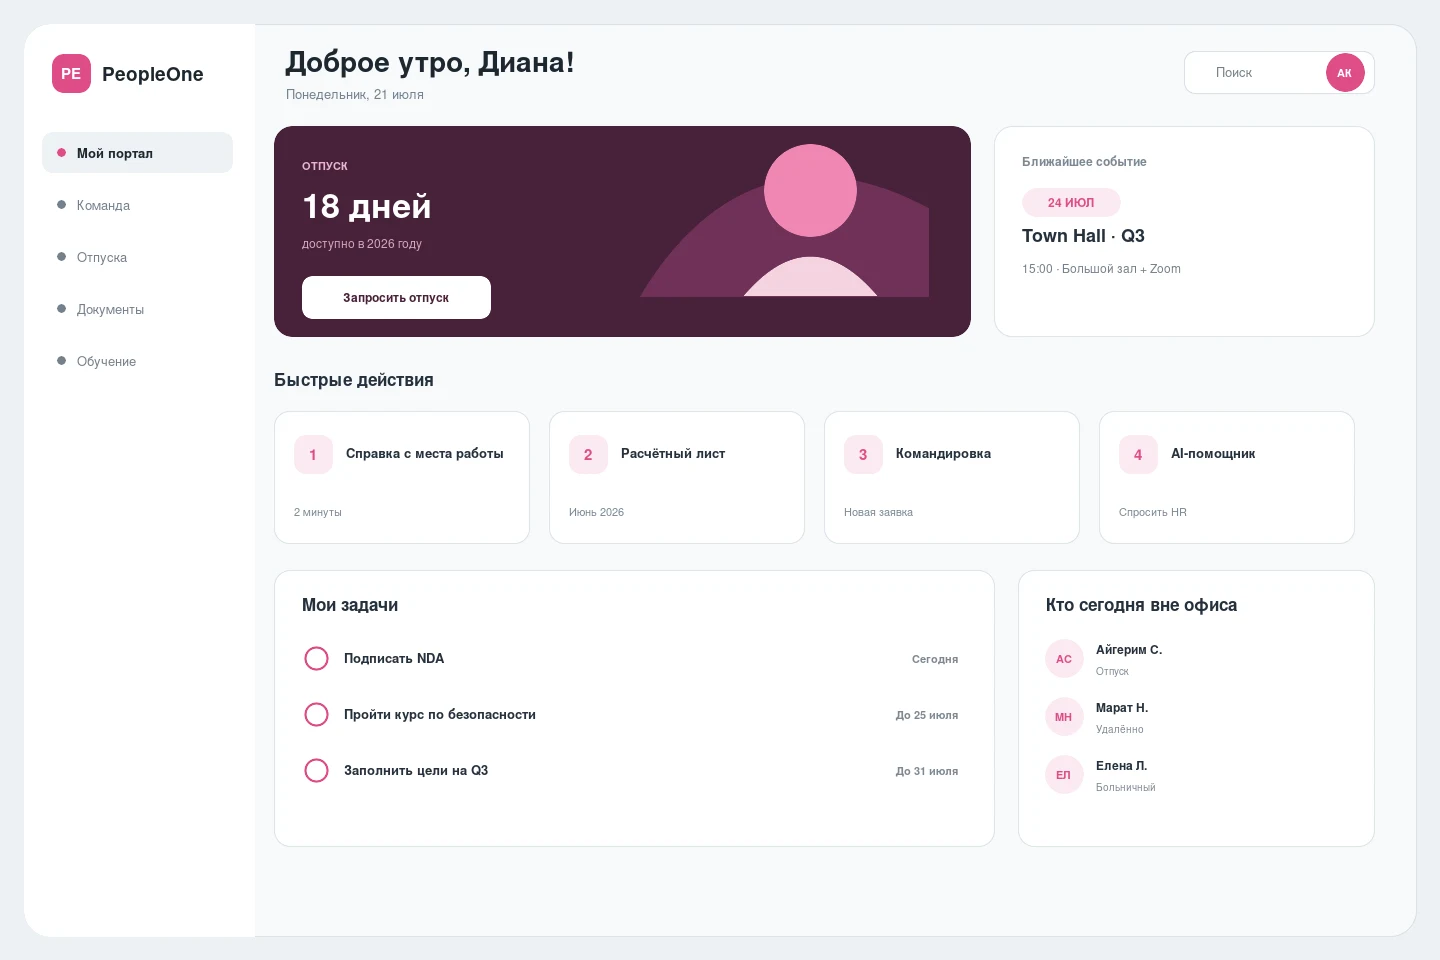Image resolution: width=1440 pixels, height=960 pixels.
Task: Click the До 25 июля due date
Action: [x=927, y=715]
